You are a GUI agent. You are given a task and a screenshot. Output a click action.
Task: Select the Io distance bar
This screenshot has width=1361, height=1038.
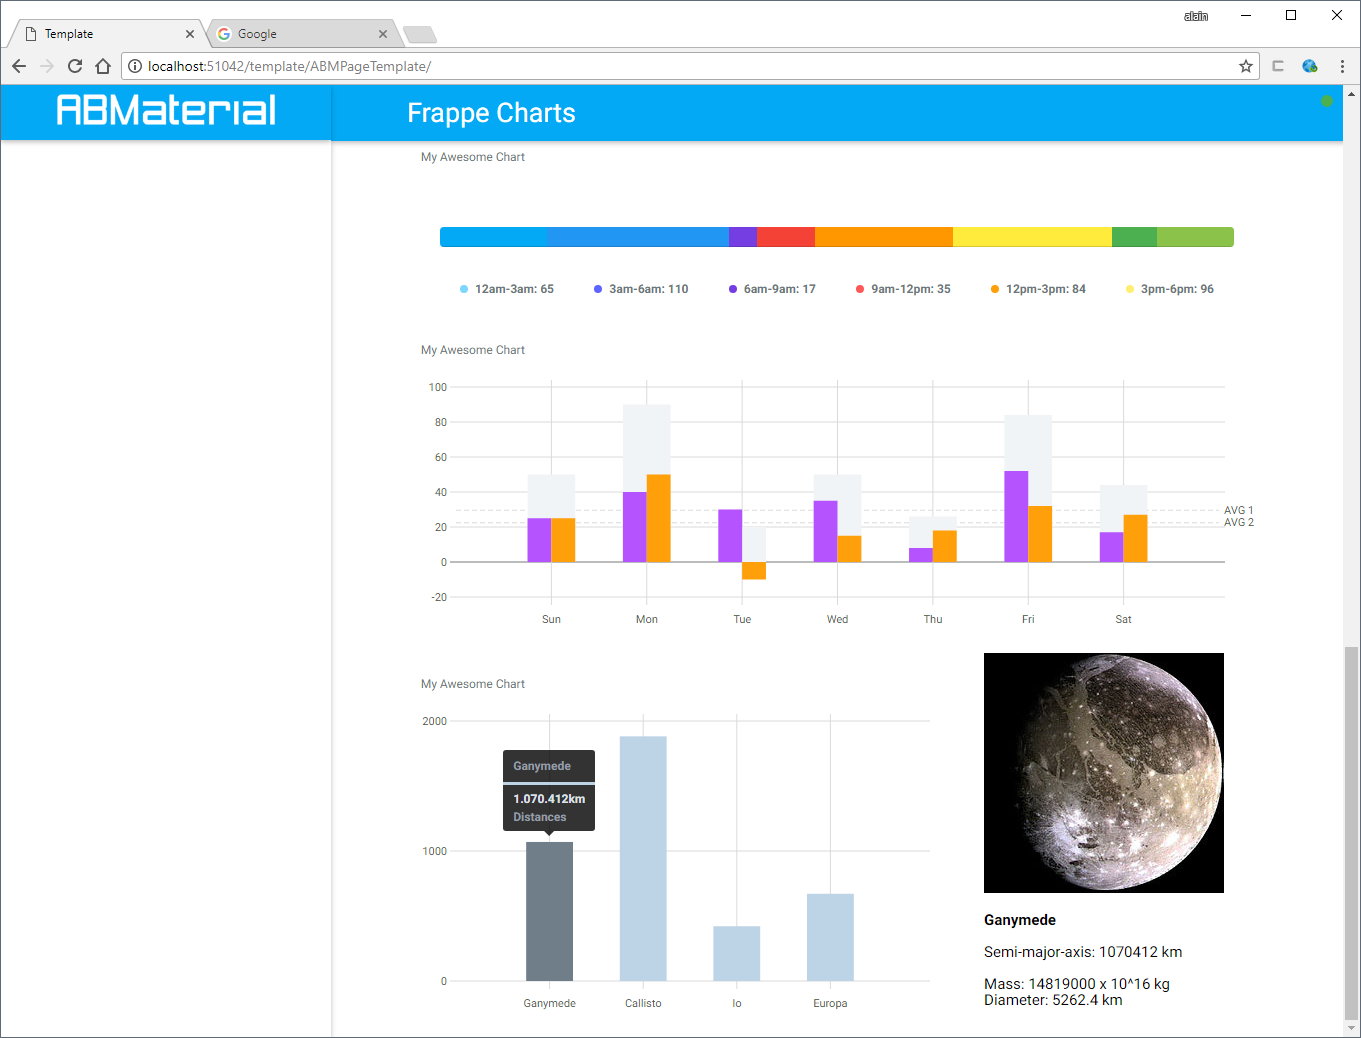(736, 953)
